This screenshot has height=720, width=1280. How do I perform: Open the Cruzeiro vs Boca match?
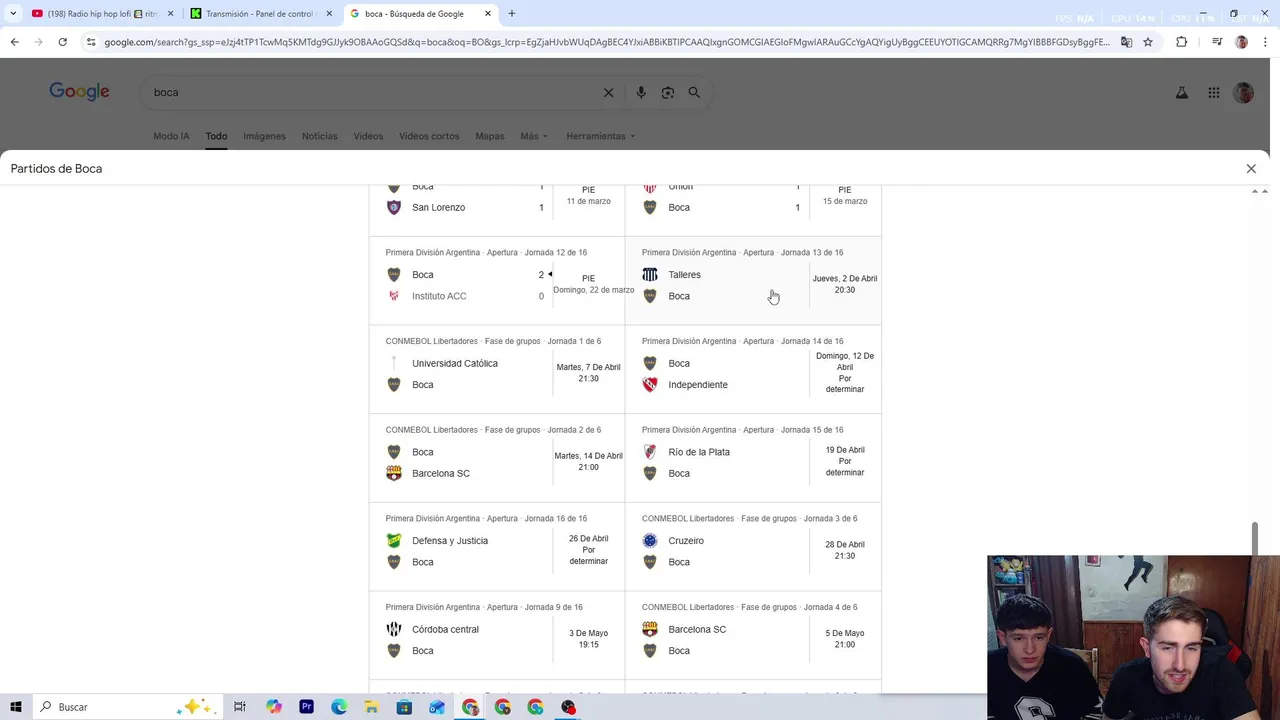coord(753,547)
